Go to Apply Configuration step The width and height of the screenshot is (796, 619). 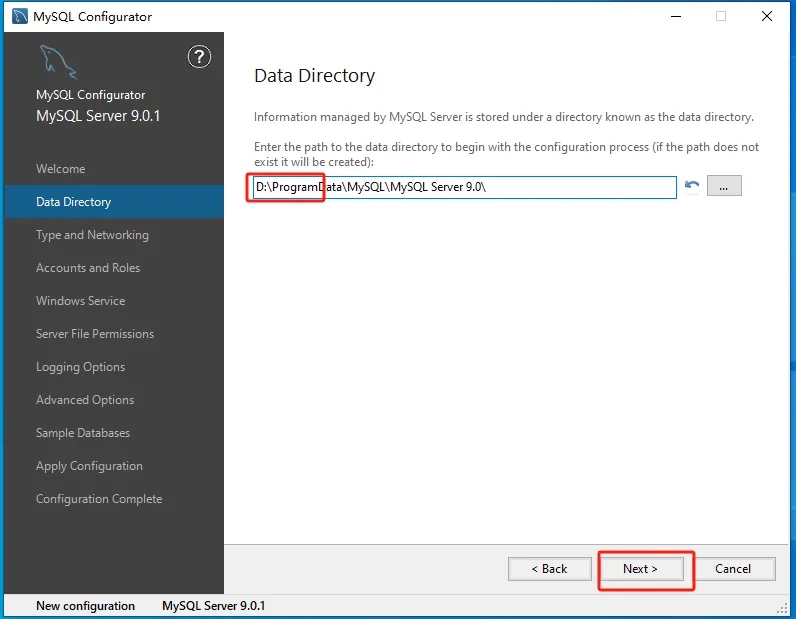(x=89, y=466)
